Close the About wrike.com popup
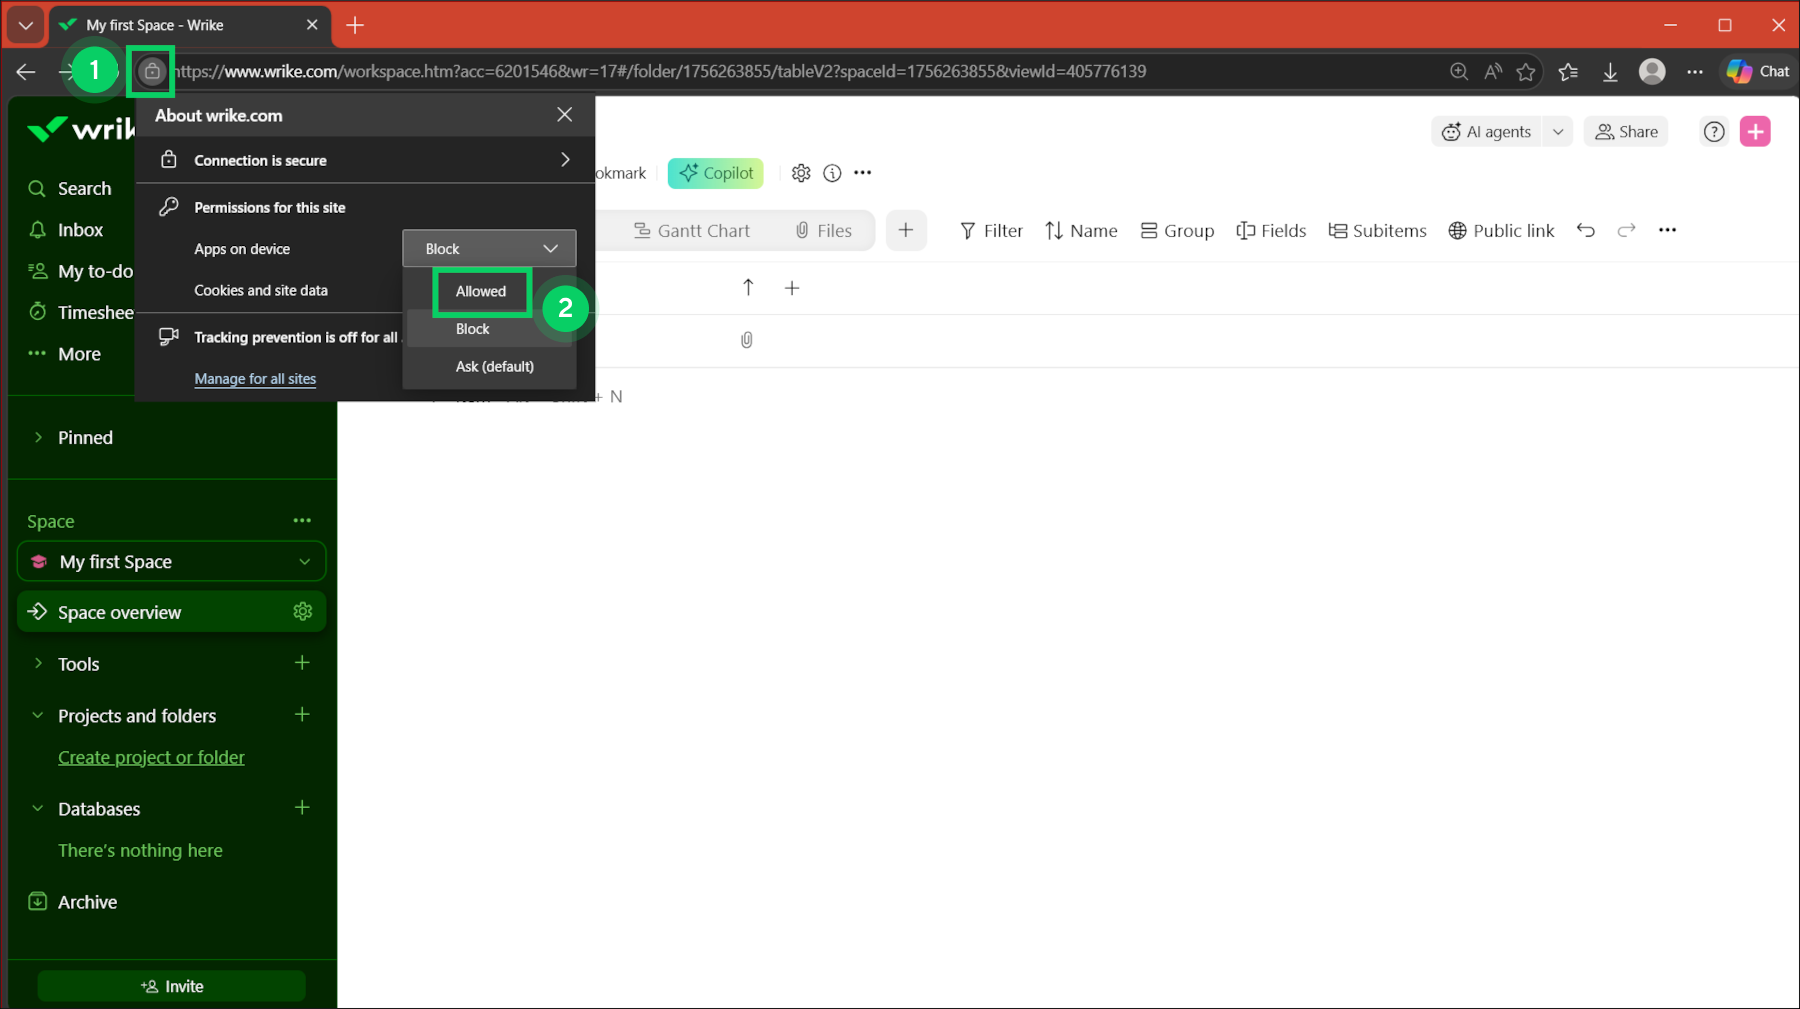 click(x=565, y=115)
